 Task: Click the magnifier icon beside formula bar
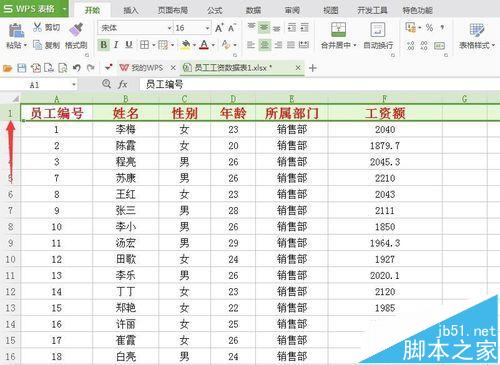(107, 84)
